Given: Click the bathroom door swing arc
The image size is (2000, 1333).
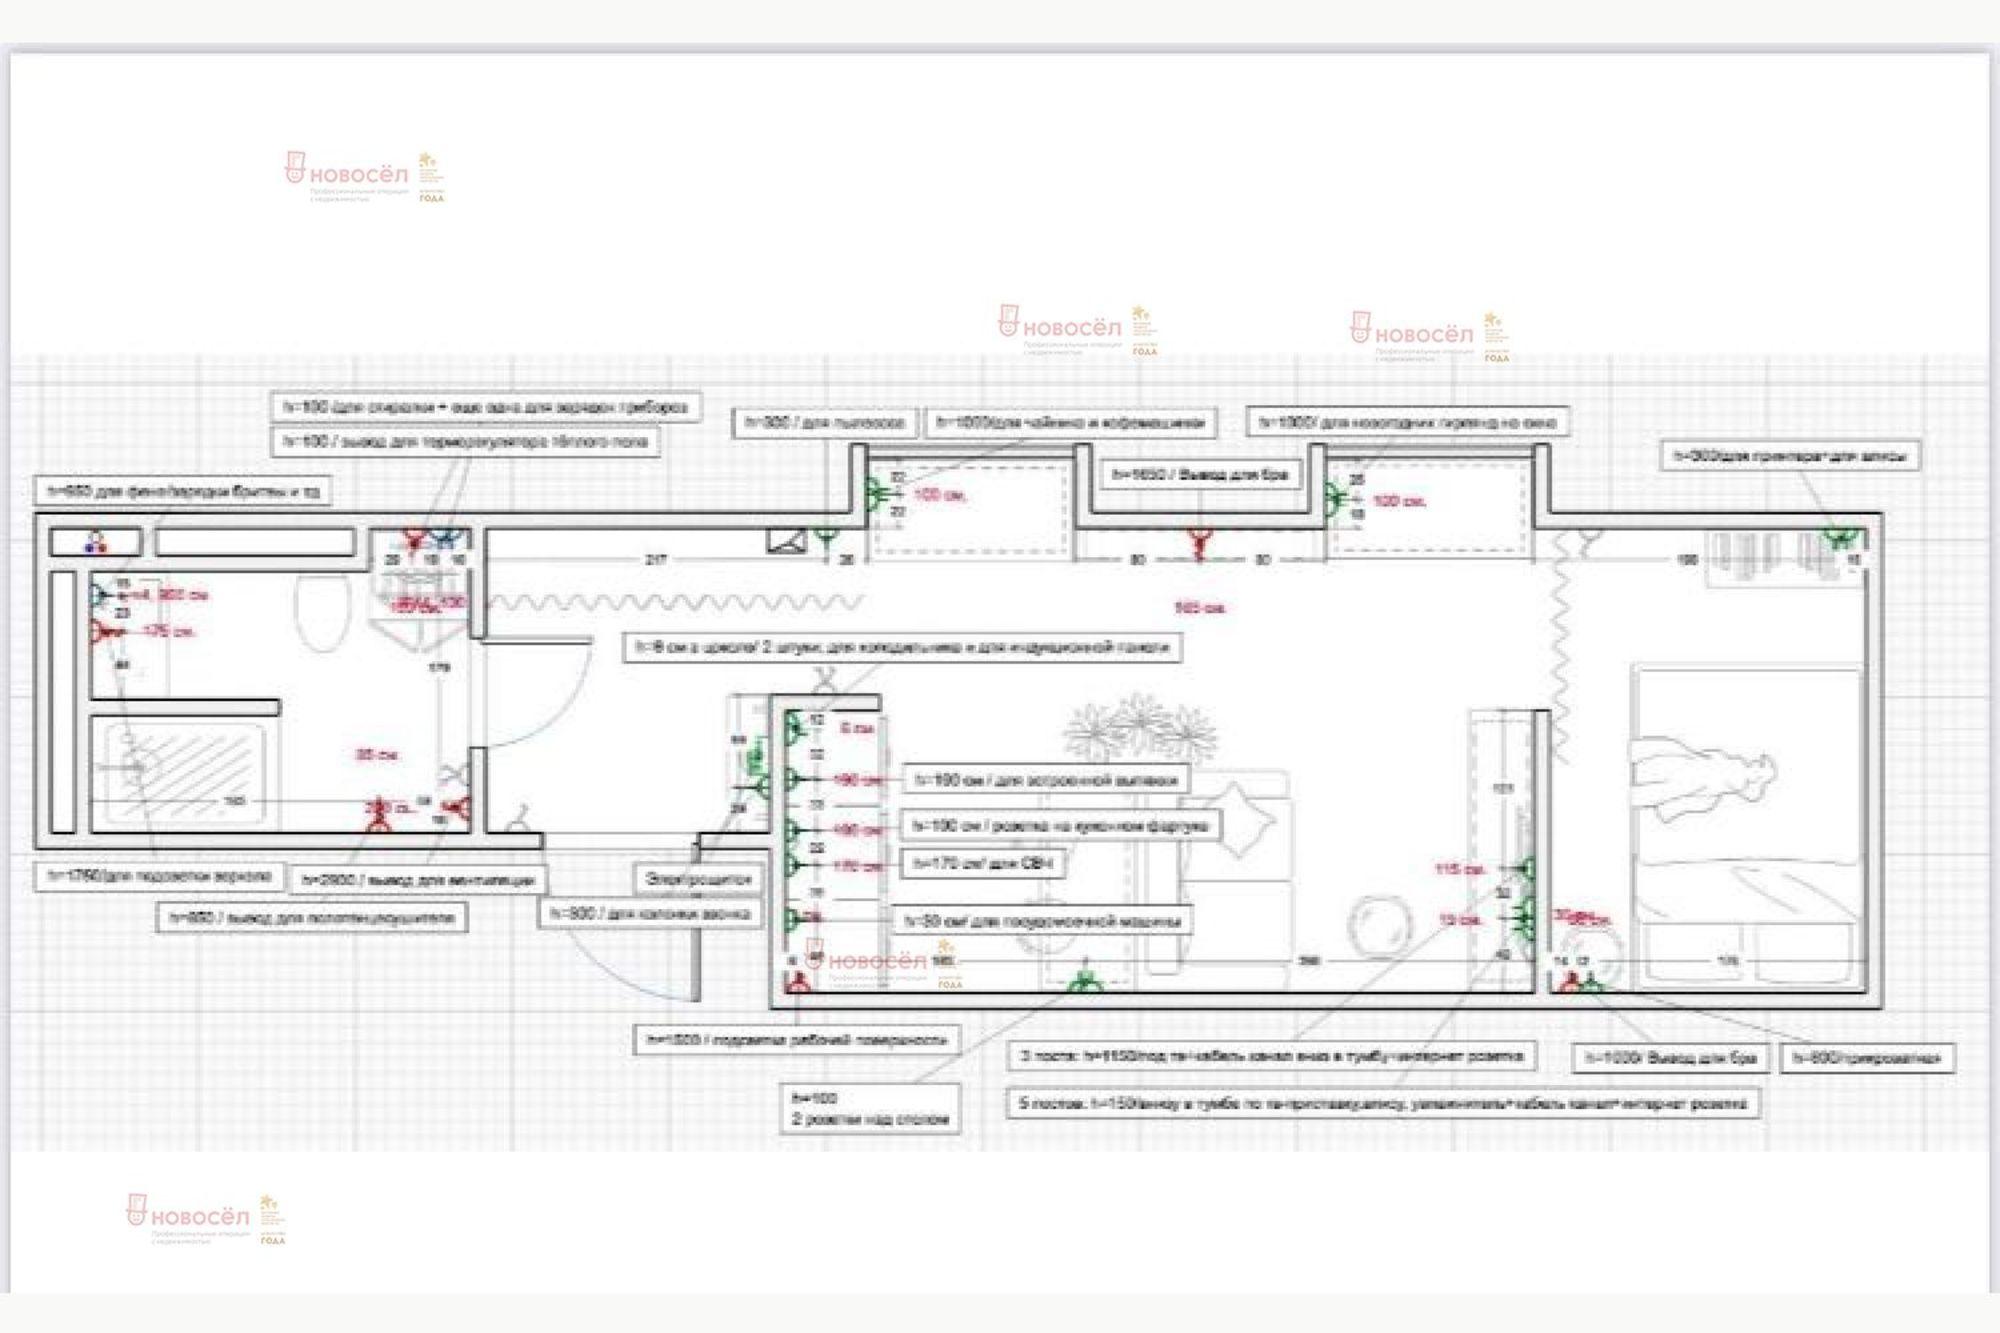Looking at the screenshot, I should (540, 695).
